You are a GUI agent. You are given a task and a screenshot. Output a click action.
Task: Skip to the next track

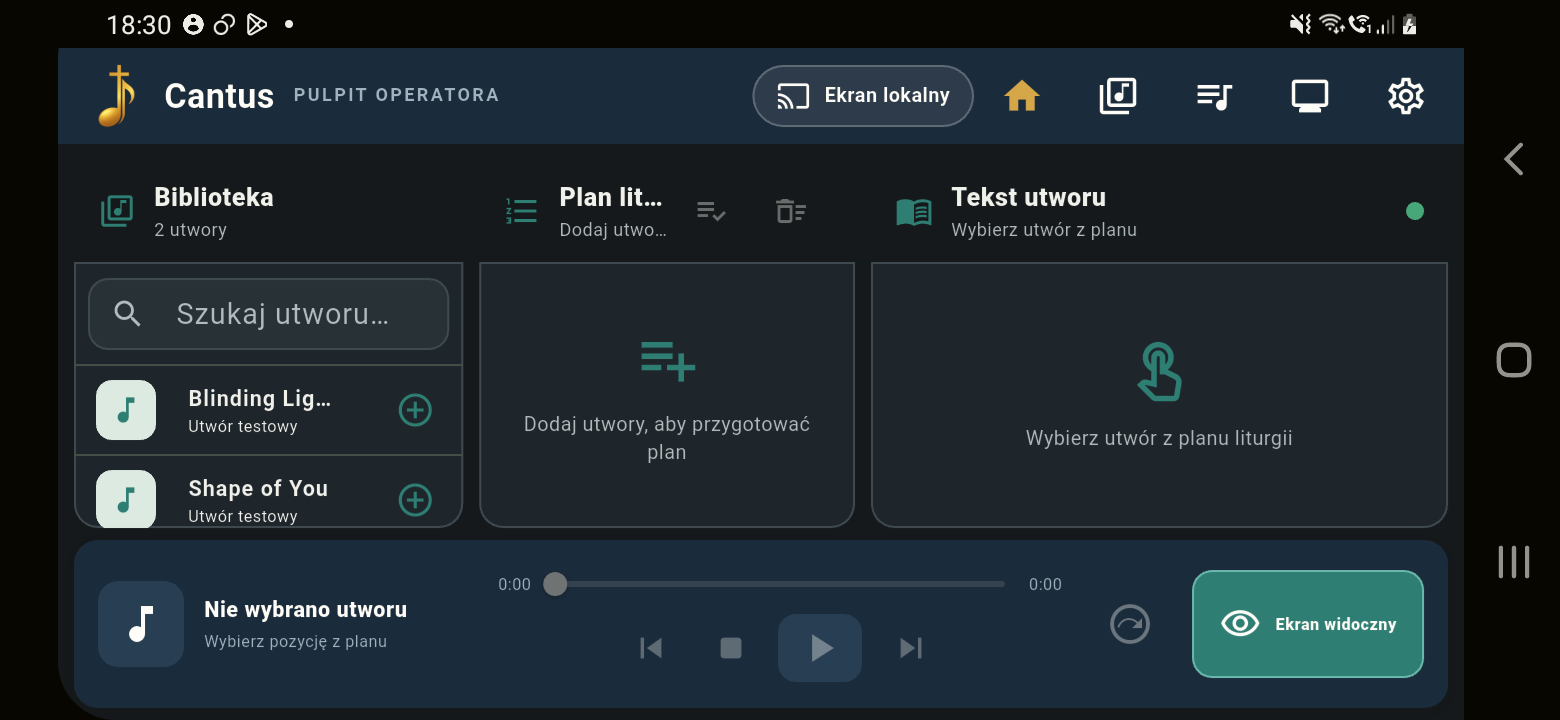(x=910, y=648)
